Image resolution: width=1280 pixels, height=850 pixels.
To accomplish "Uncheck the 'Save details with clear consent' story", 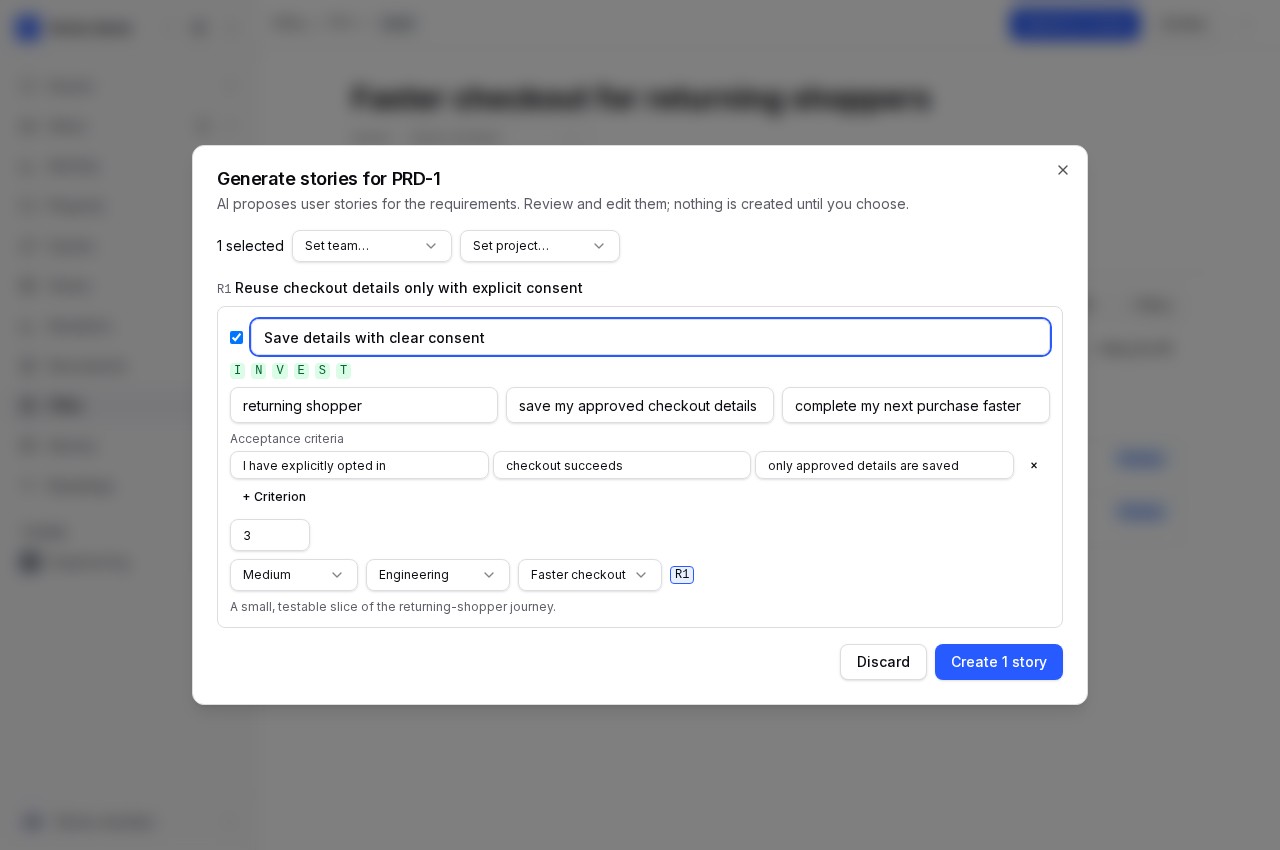I will (237, 338).
